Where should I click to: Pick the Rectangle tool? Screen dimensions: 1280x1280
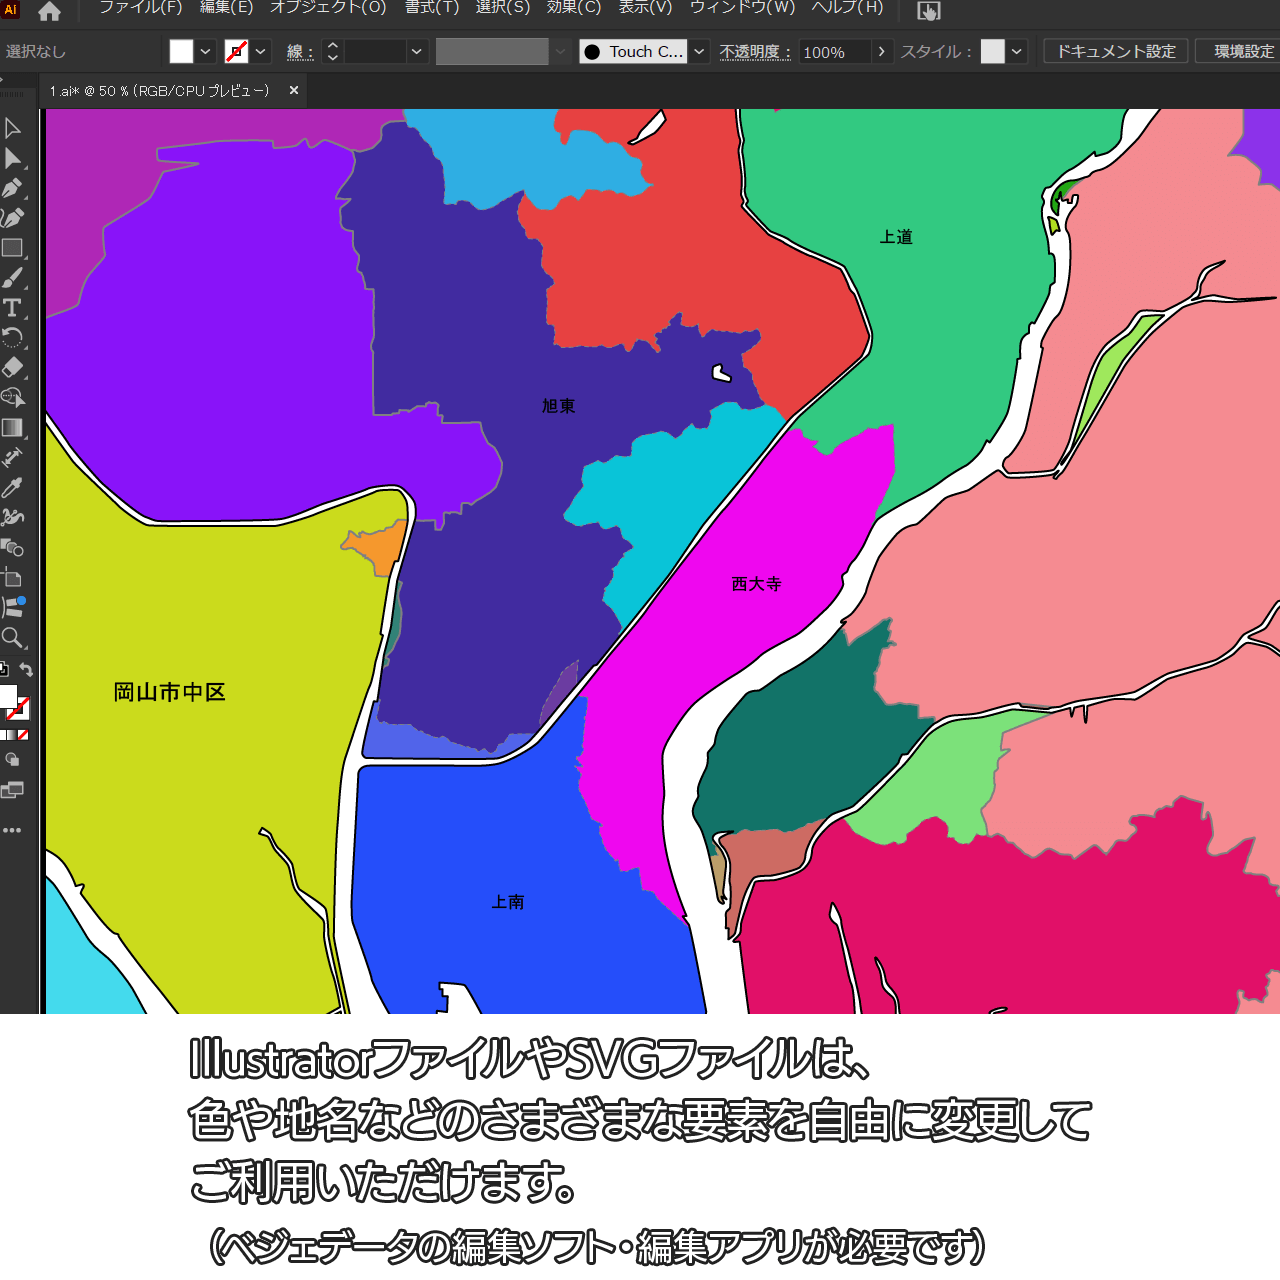(13, 248)
